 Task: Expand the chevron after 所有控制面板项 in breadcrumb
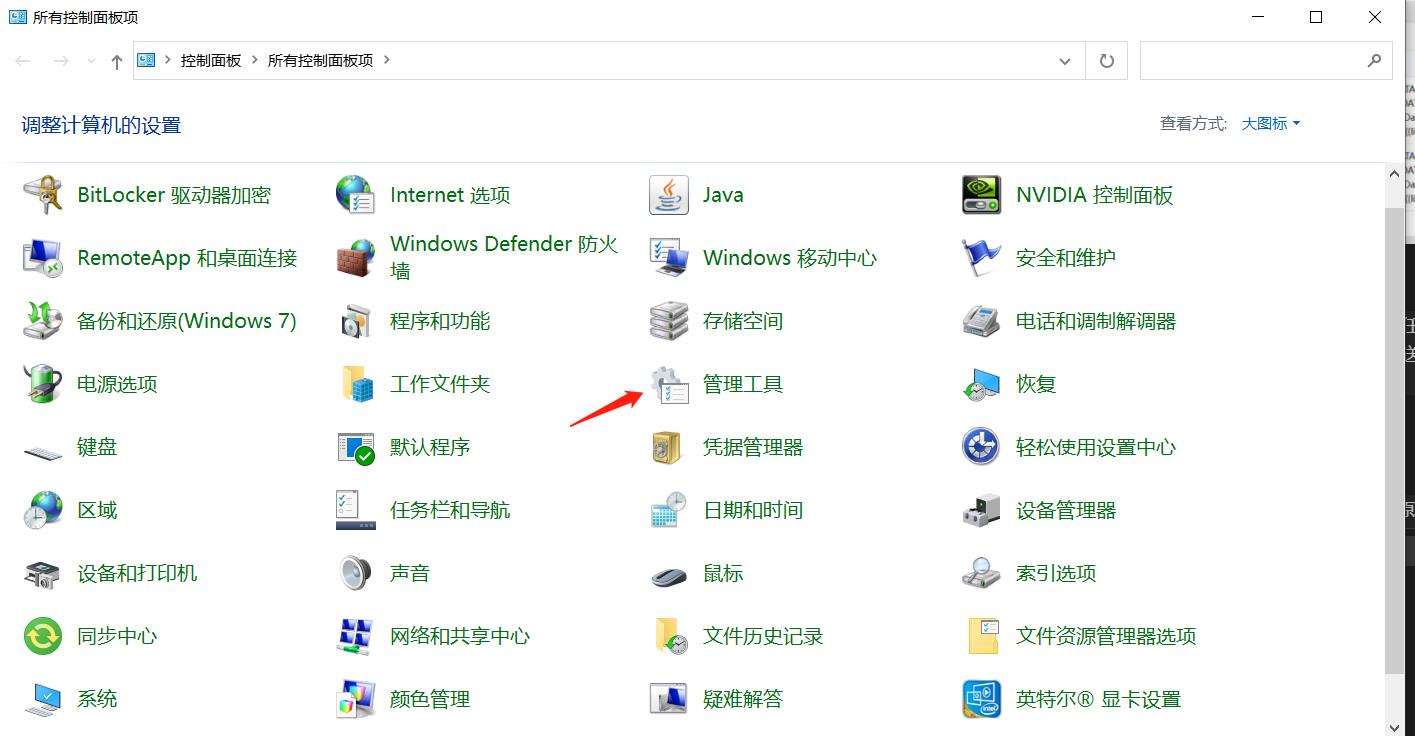(x=386, y=60)
